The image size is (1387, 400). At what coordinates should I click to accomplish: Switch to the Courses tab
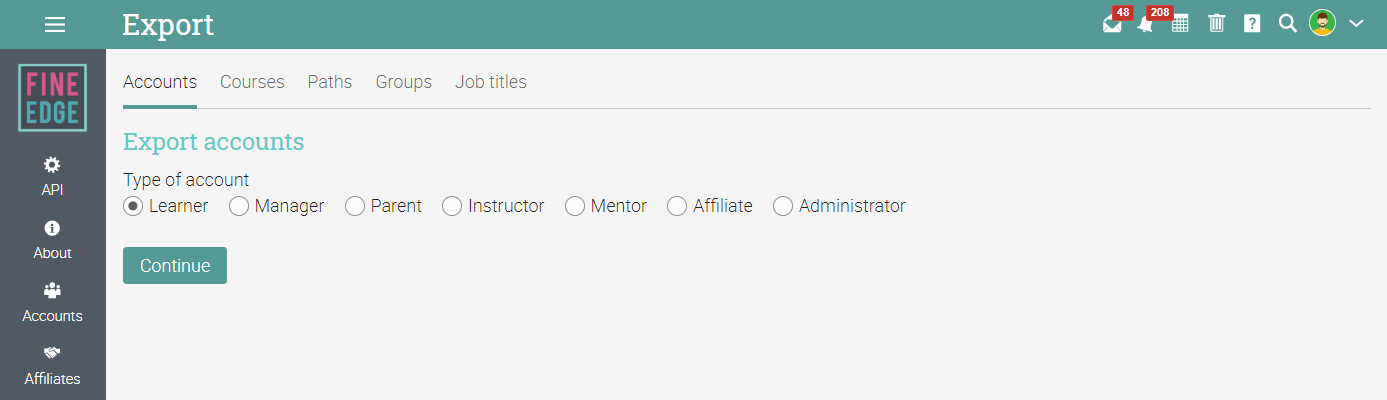[x=252, y=82]
